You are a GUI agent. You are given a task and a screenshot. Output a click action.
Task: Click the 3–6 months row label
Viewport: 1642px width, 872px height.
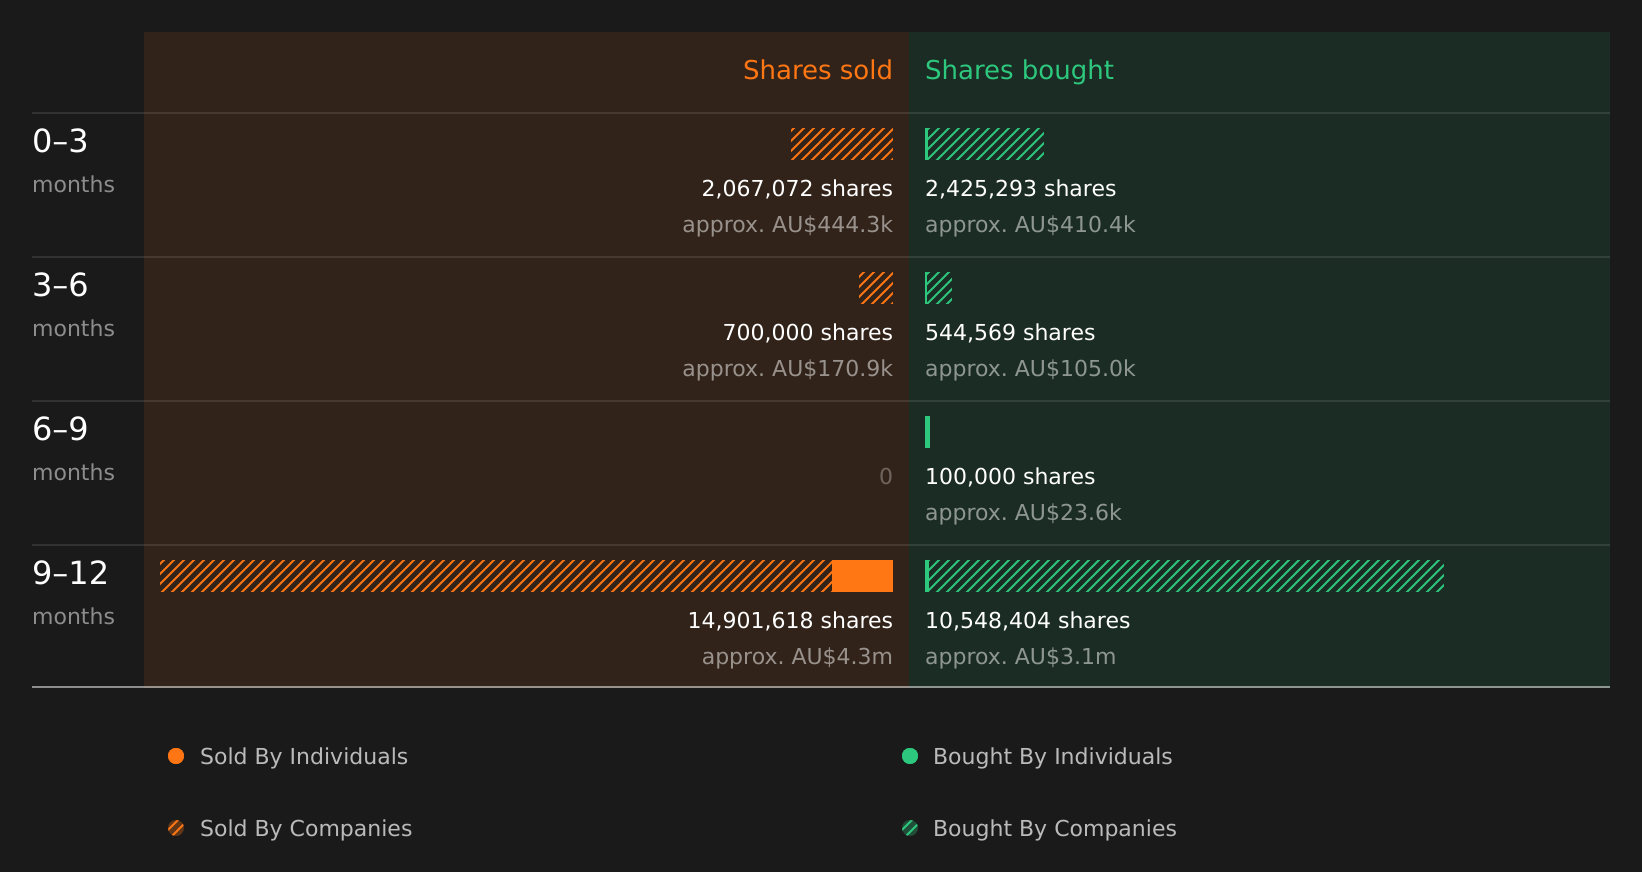pyautogui.click(x=73, y=305)
